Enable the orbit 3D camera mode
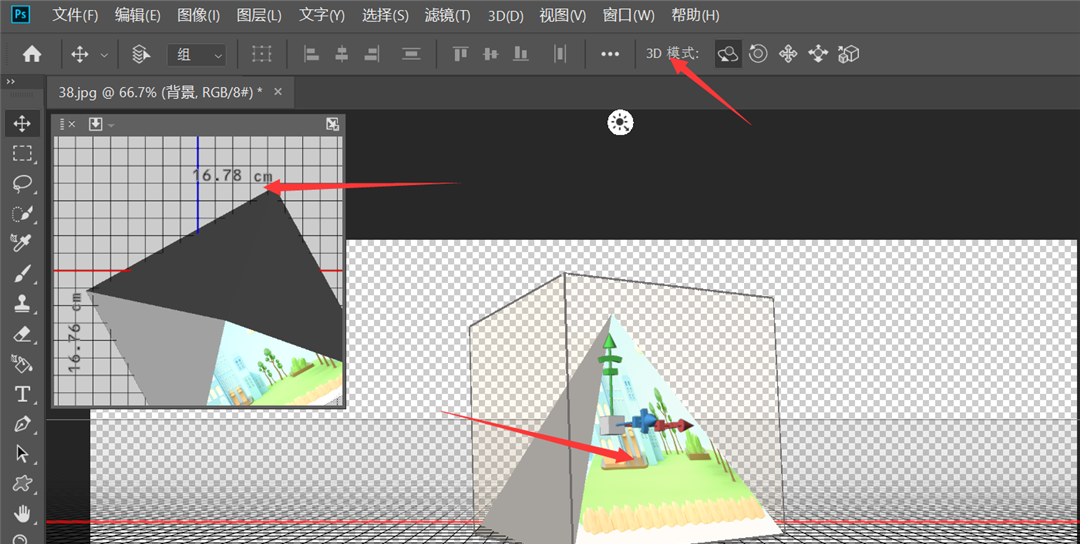 728,54
